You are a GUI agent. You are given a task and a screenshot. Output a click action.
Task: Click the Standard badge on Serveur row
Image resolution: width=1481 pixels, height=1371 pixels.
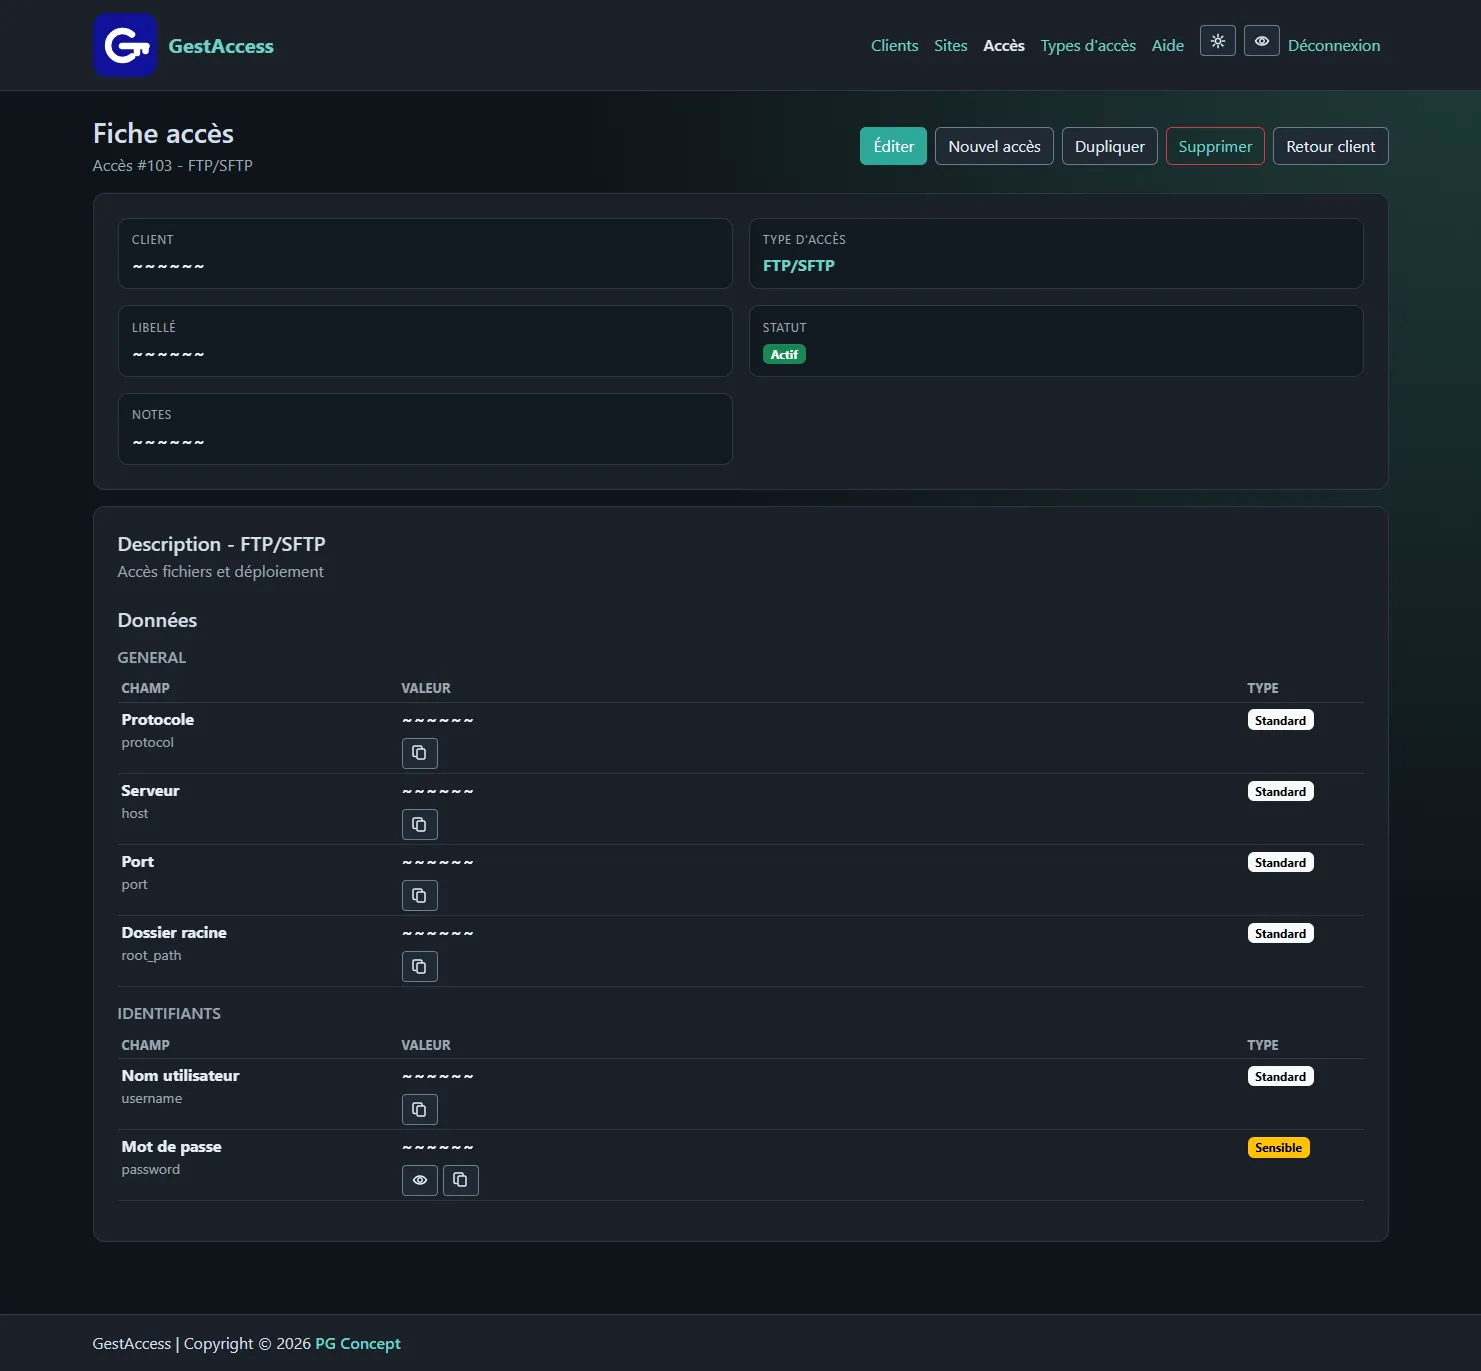1281,791
